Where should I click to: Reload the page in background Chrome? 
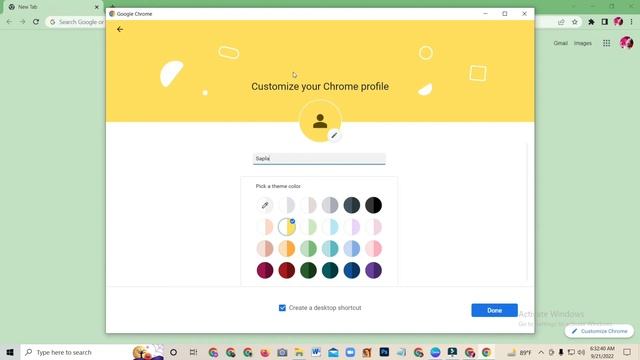(x=36, y=22)
